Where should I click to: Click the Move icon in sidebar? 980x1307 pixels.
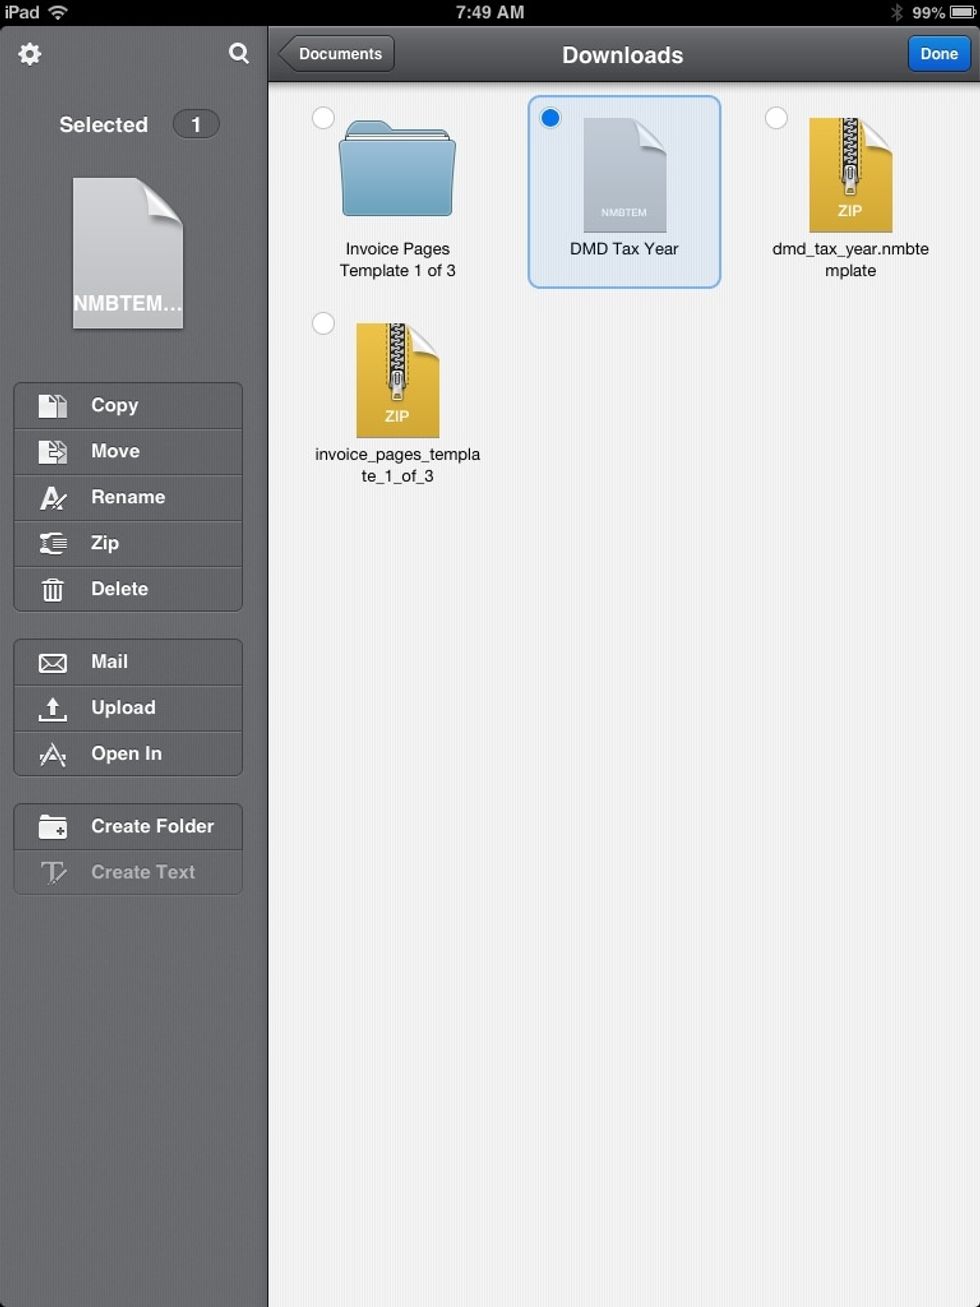pos(53,451)
